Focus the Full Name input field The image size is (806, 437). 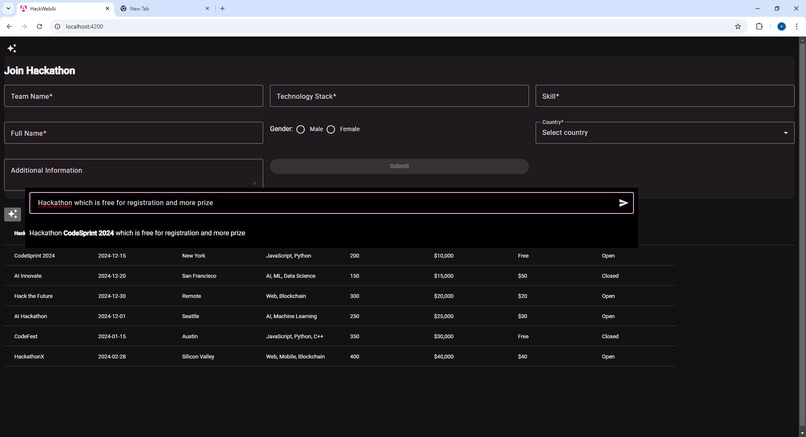click(x=134, y=133)
